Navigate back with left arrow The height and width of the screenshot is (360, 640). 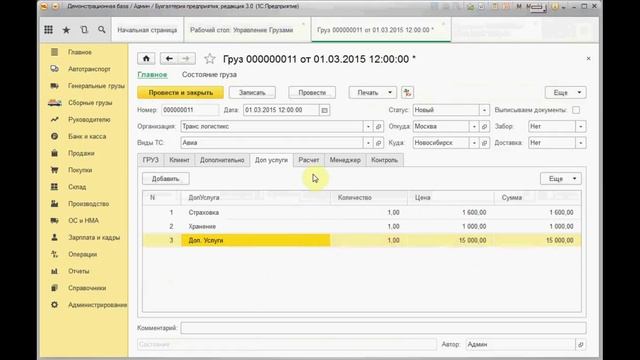169,59
